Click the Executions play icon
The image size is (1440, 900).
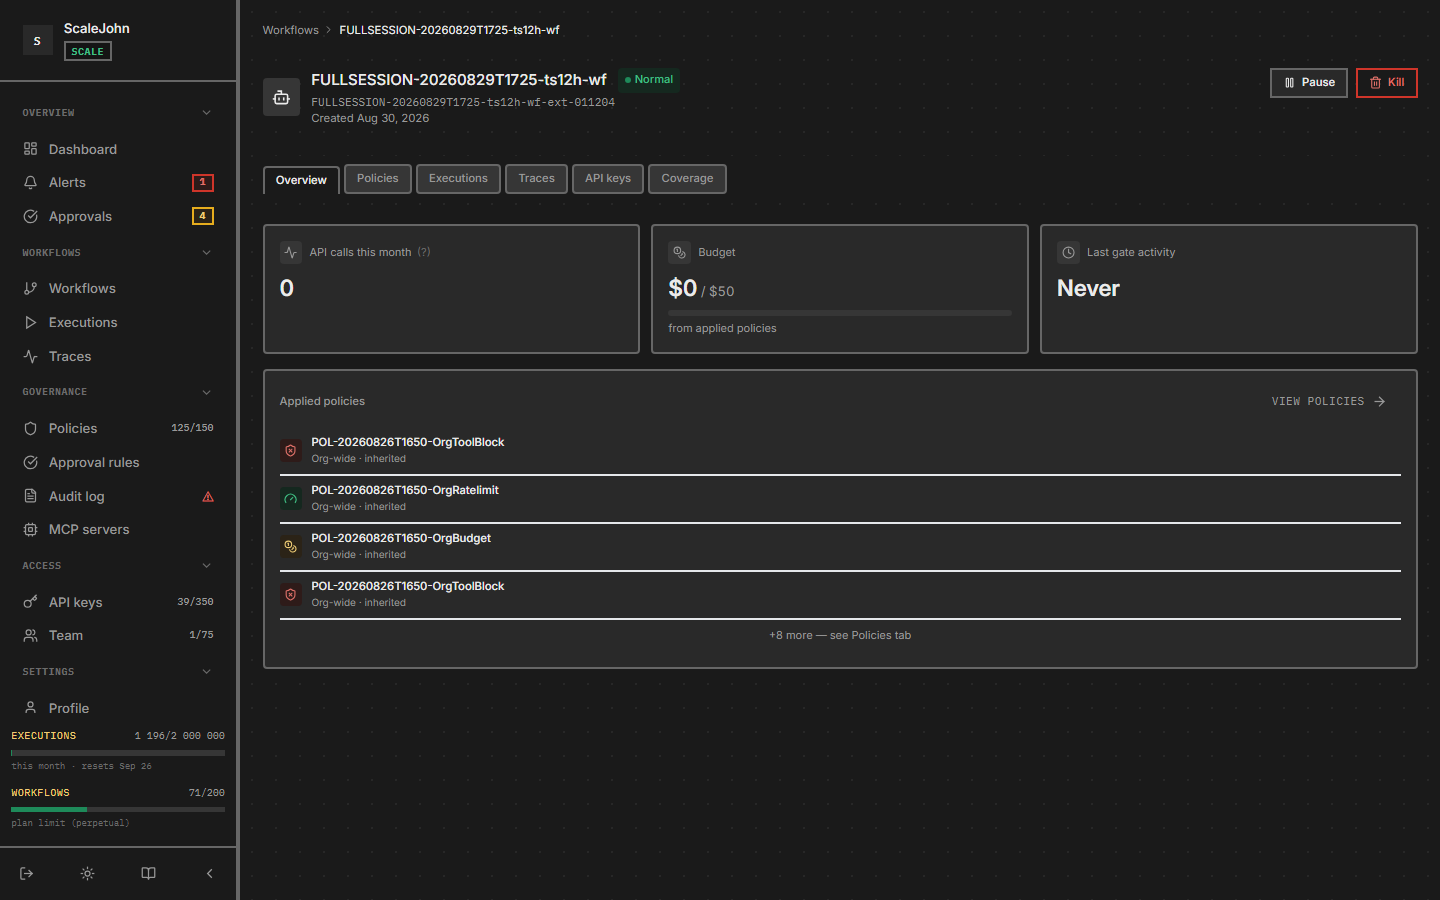(x=30, y=322)
